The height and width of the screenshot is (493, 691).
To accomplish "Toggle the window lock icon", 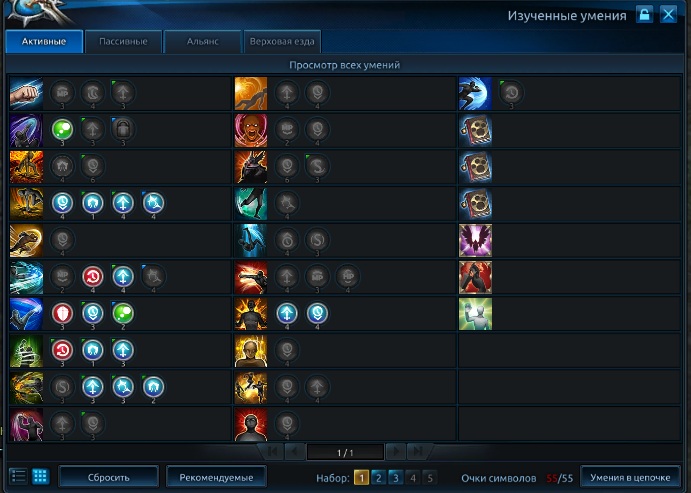I will [x=644, y=15].
